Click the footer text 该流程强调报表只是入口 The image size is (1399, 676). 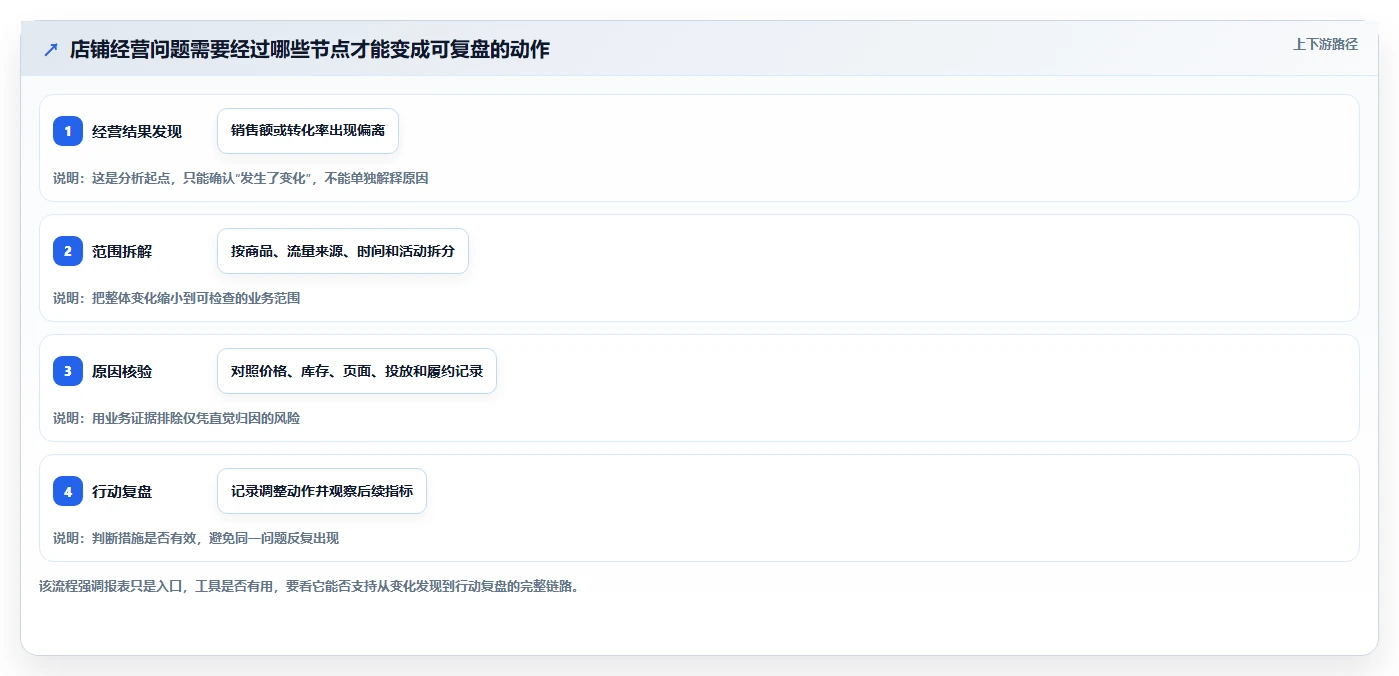[x=111, y=586]
